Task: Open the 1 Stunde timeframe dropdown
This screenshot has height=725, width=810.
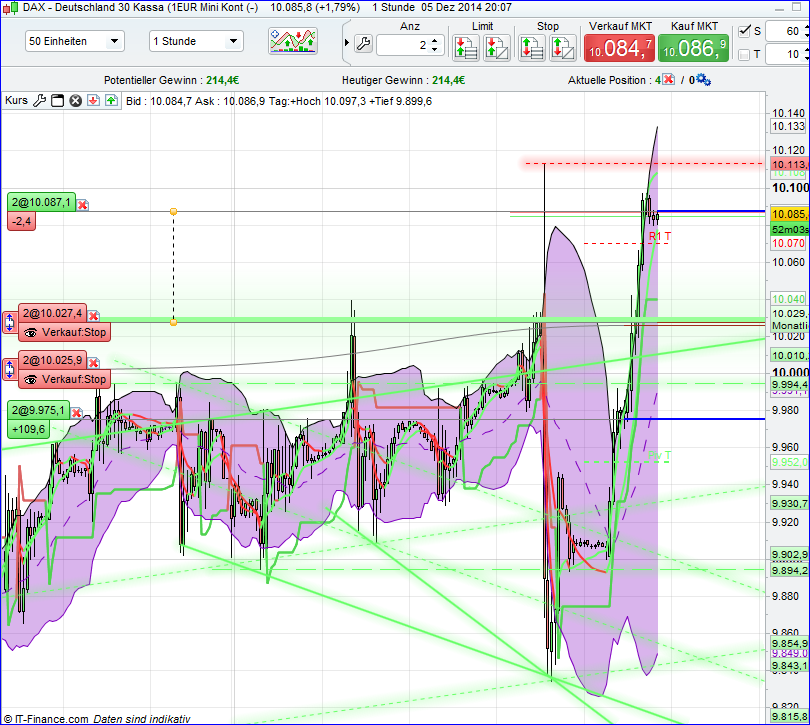Action: tap(196, 41)
